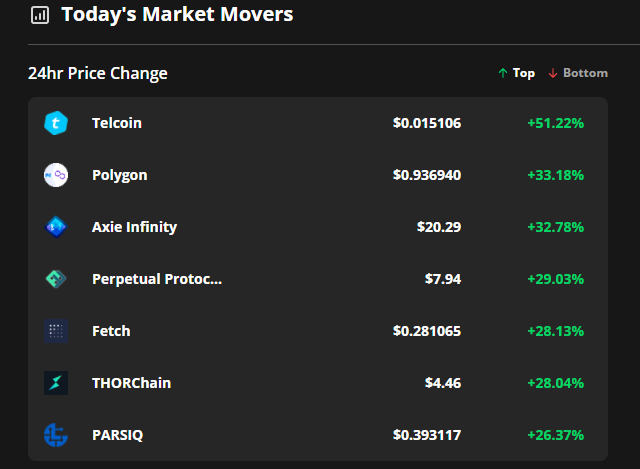The image size is (640, 469).
Task: Open the THORChain name link
Action: [x=131, y=383]
